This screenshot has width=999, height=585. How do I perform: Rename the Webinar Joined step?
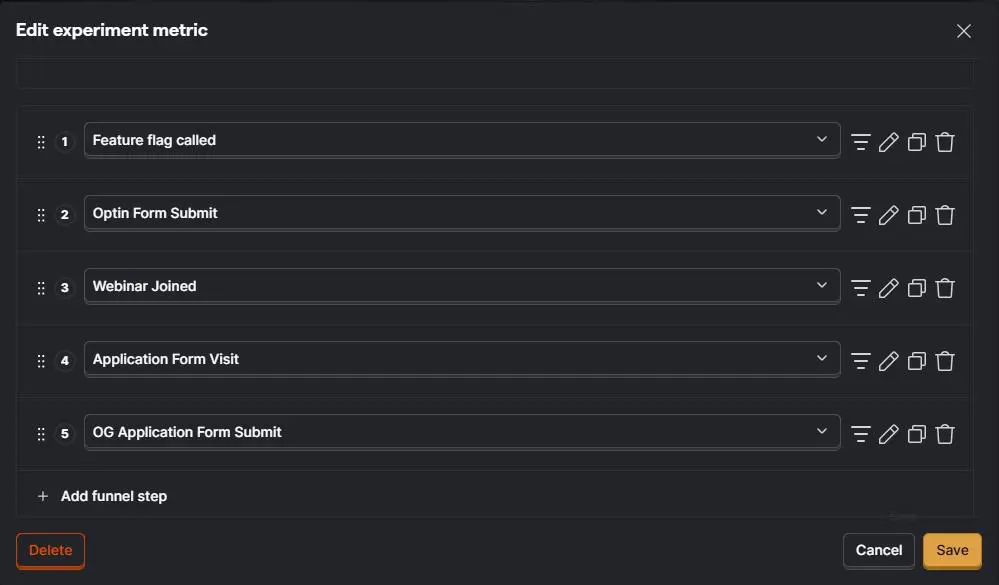(x=889, y=288)
